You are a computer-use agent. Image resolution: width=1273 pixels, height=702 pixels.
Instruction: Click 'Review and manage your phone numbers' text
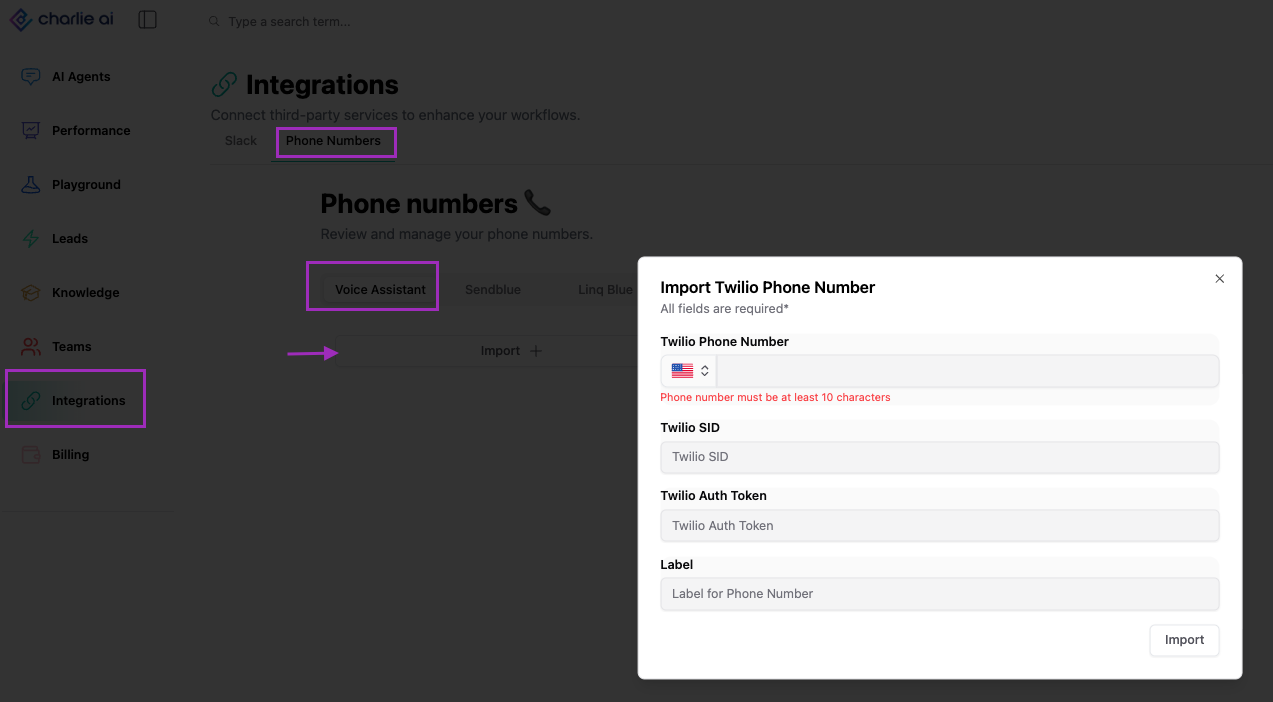tap(457, 234)
